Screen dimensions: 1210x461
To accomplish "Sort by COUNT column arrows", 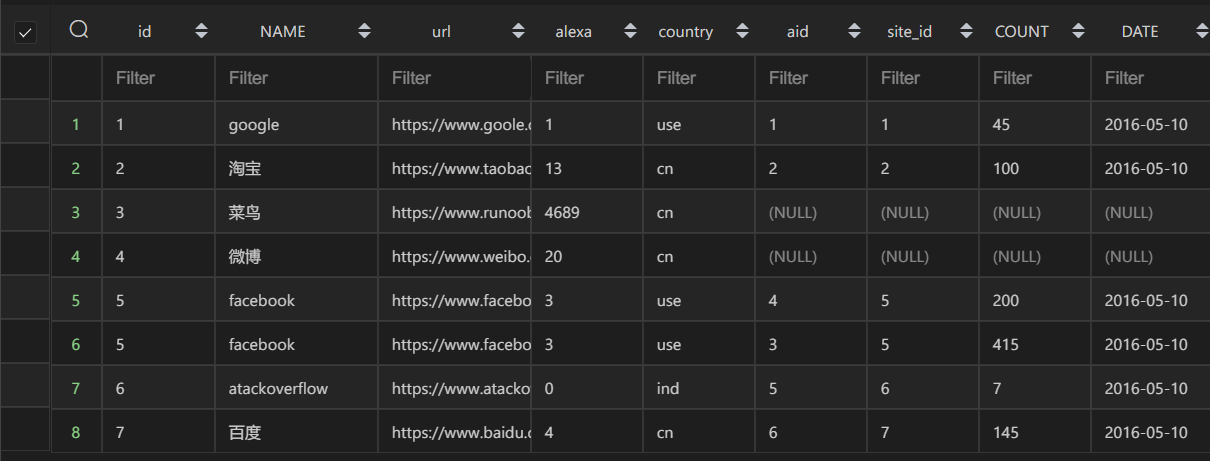I will [x=1077, y=31].
